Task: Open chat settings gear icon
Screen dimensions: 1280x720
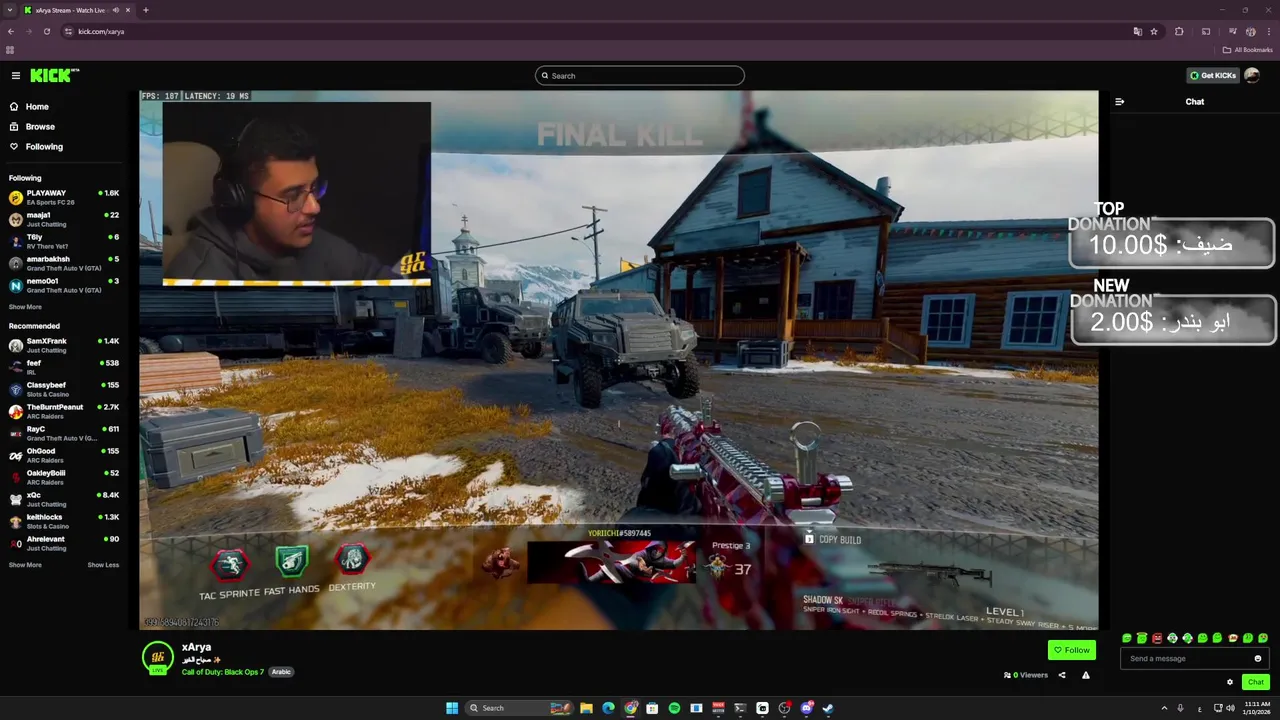Action: (x=1230, y=682)
